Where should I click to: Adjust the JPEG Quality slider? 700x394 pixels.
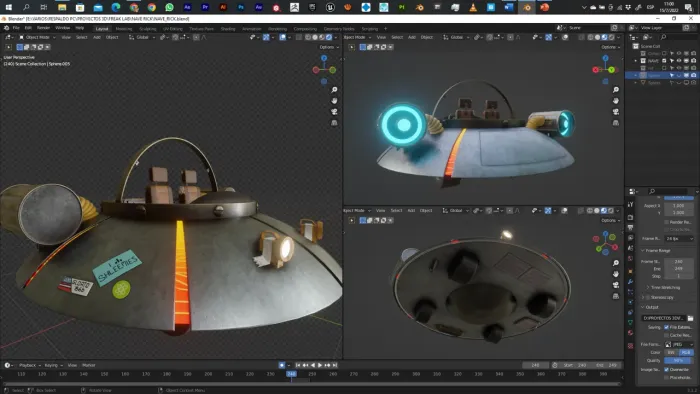(679, 361)
